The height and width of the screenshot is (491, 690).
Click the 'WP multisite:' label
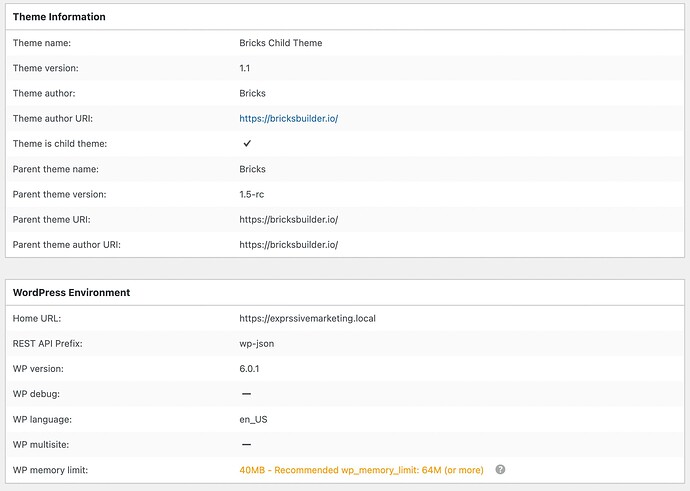(41, 444)
